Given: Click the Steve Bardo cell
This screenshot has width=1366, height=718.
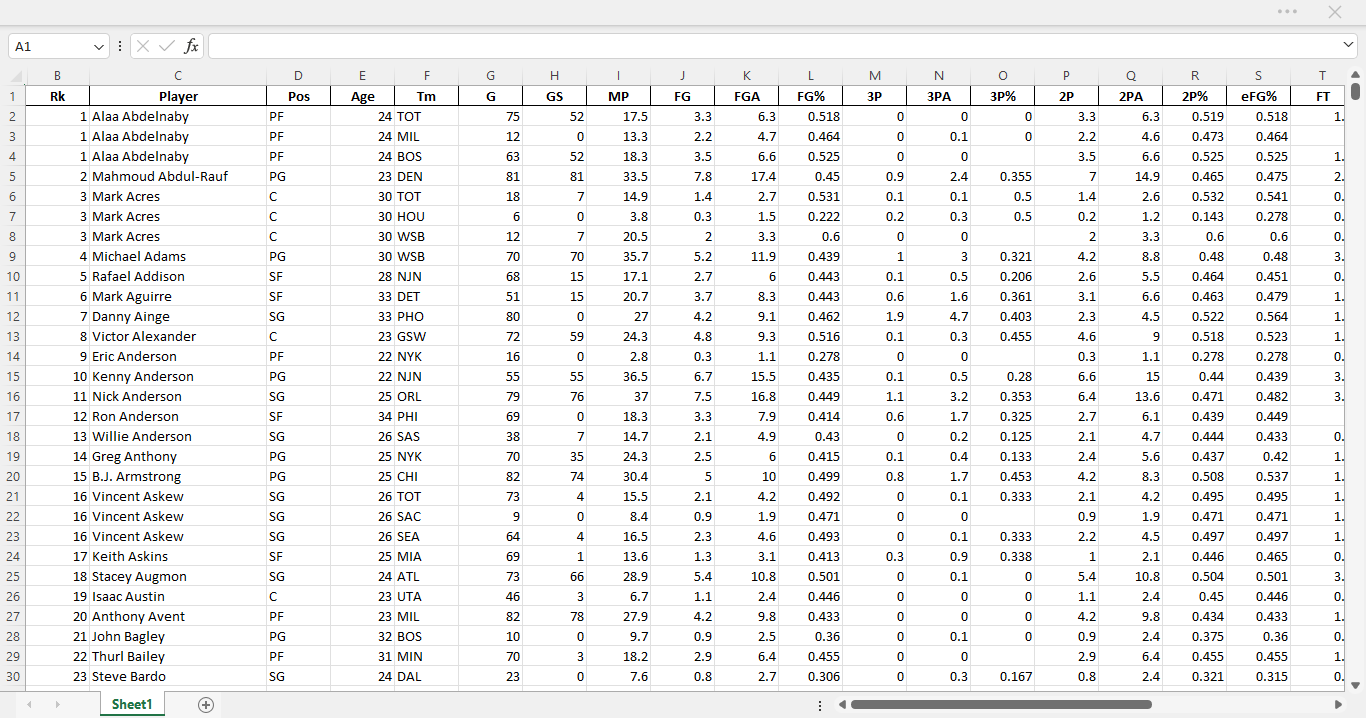Looking at the screenshot, I should point(178,676).
